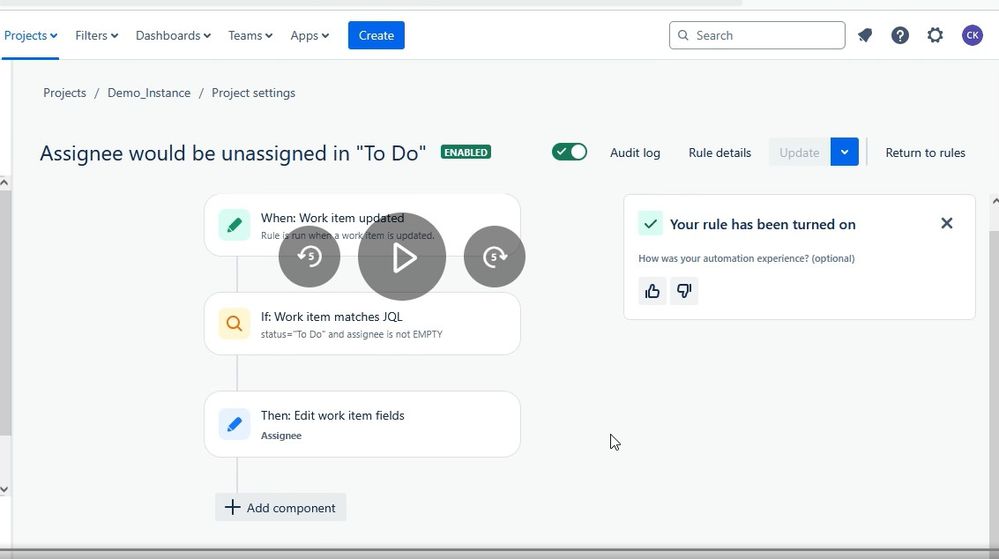Select the Edit work item fields card
The width and height of the screenshot is (999, 559).
point(362,424)
